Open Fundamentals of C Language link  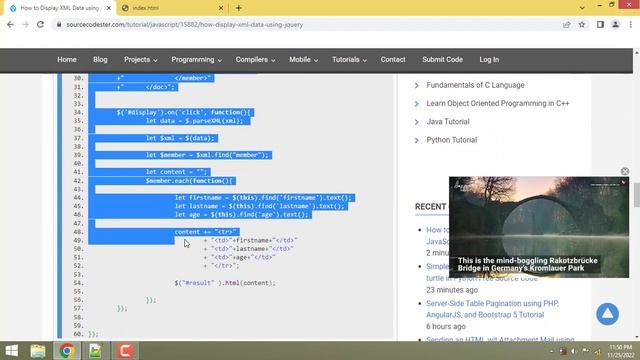pyautogui.click(x=475, y=85)
